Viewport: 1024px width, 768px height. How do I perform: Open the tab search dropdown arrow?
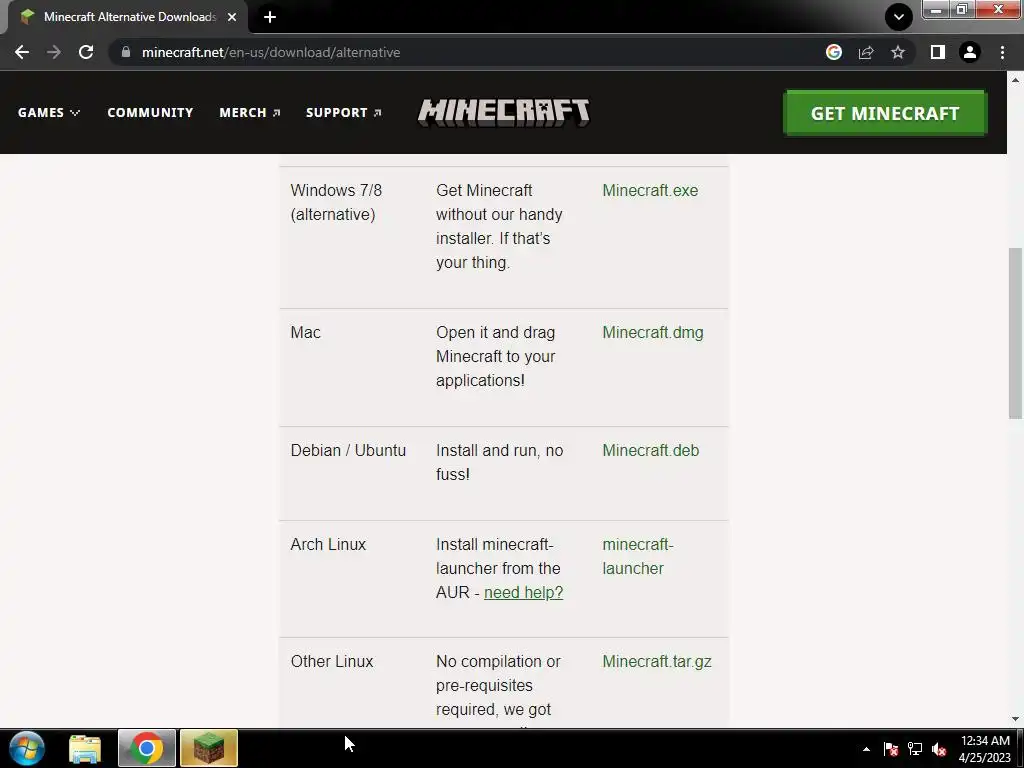pos(899,17)
